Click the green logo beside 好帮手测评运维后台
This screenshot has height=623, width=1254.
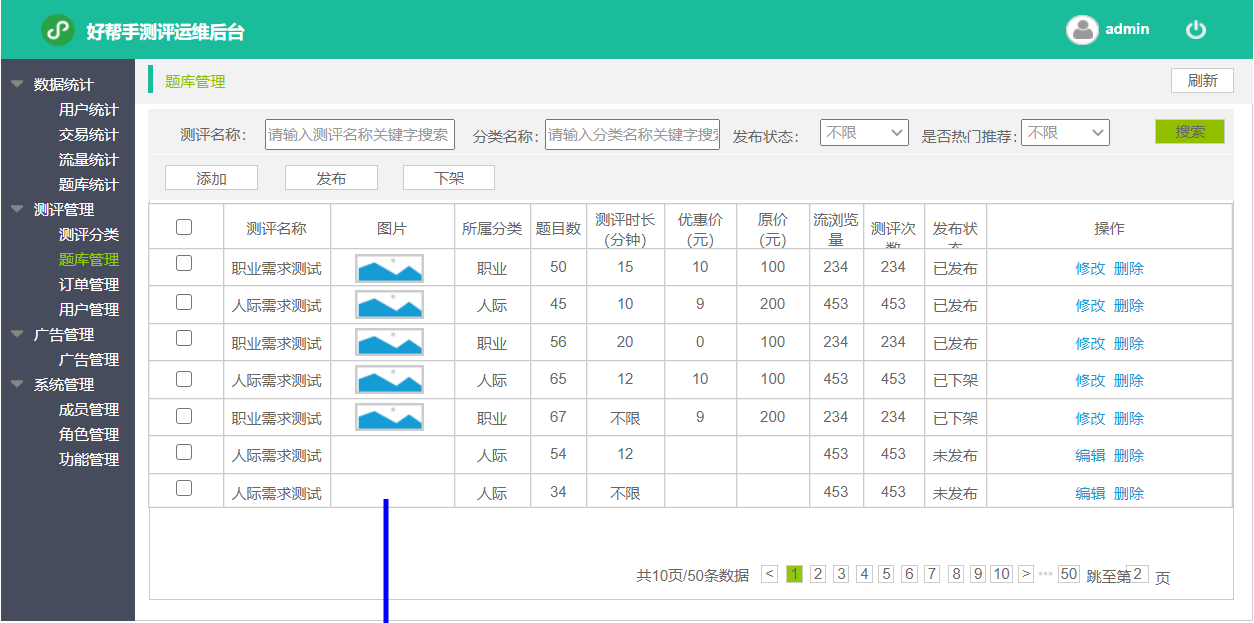pos(58,30)
